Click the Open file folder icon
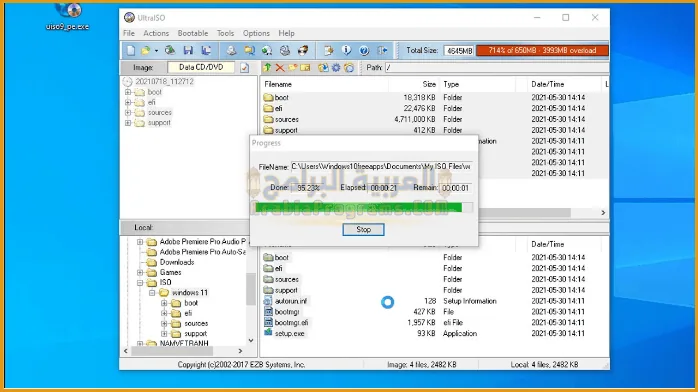The height and width of the screenshot is (392, 698). [x=146, y=51]
